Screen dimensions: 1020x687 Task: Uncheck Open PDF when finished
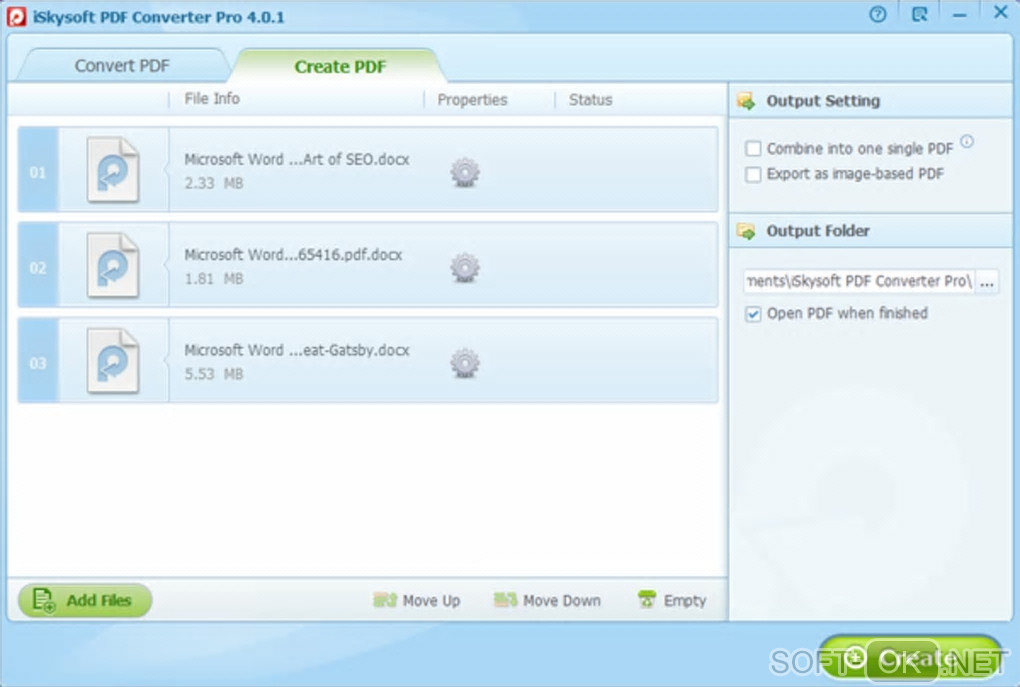click(x=753, y=314)
